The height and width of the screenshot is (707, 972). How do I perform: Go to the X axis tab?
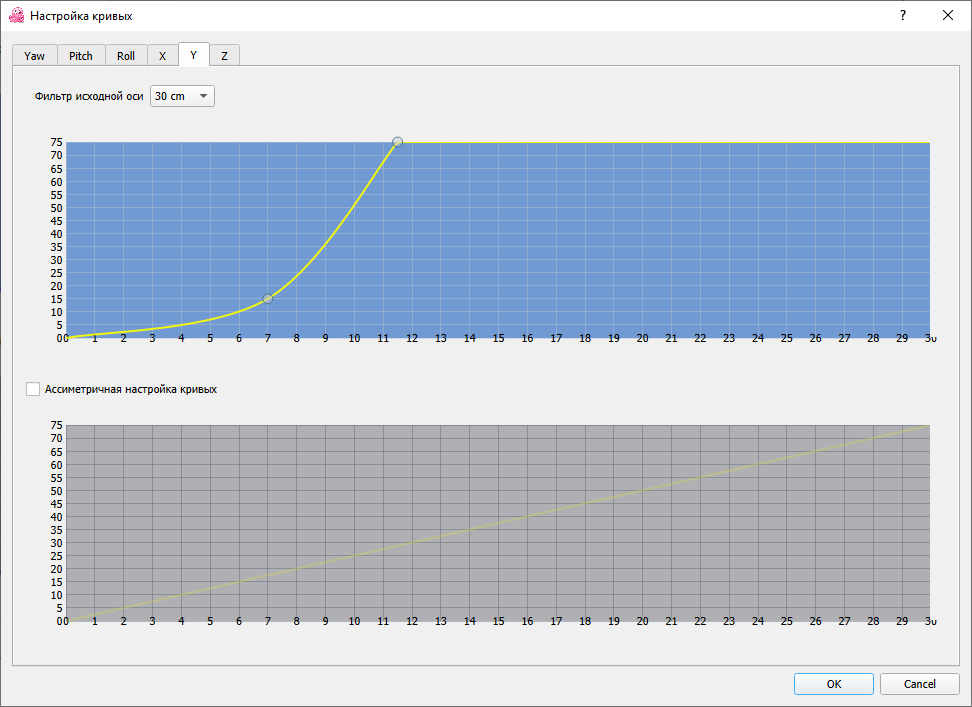162,56
